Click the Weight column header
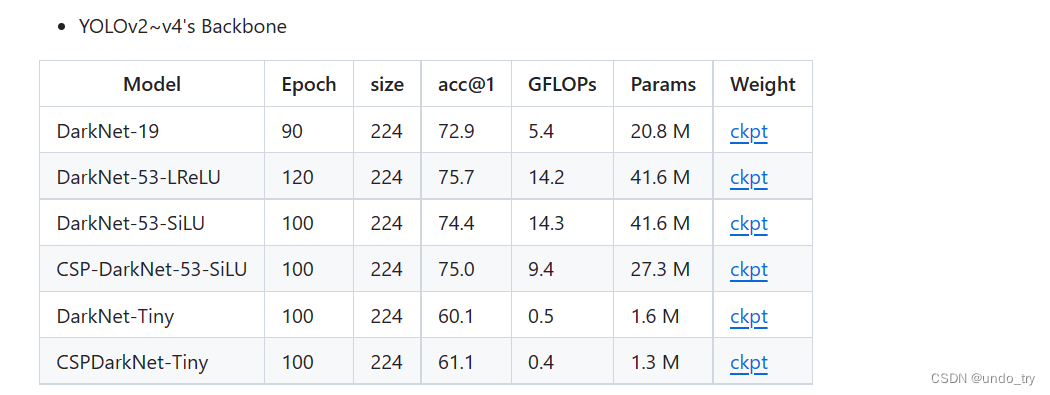 (763, 84)
